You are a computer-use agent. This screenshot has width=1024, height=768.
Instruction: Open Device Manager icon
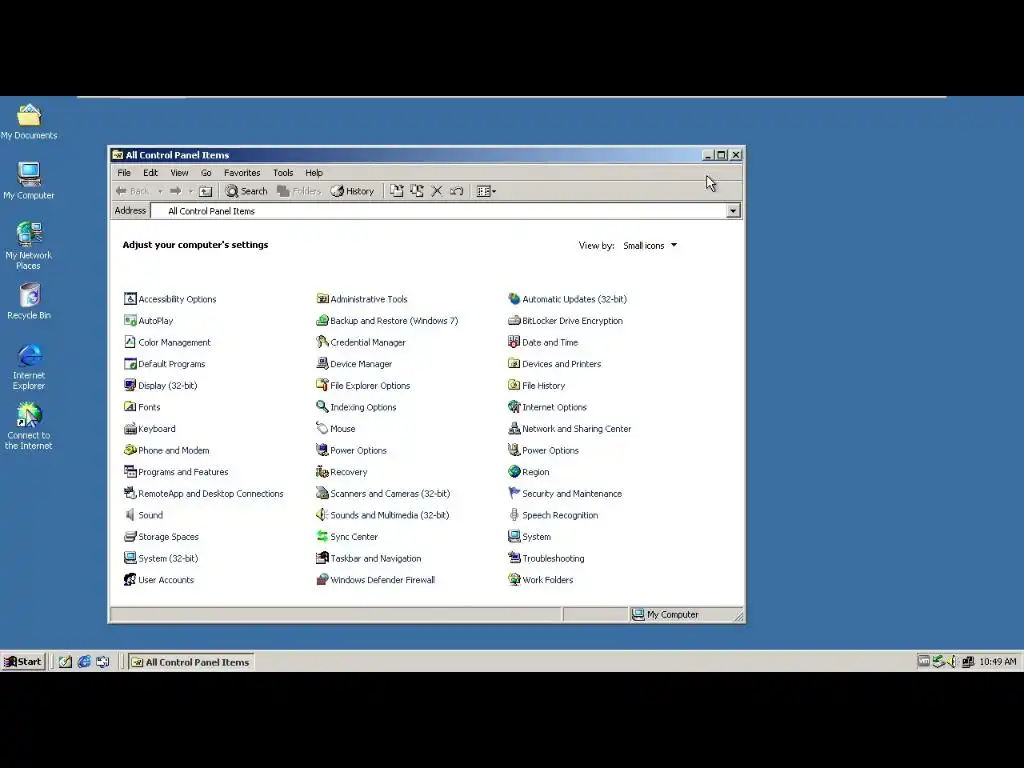[x=322, y=363]
